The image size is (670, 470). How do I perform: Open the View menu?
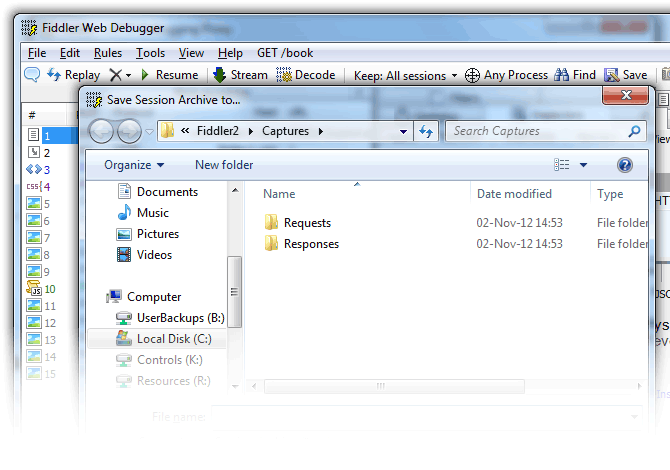191,53
